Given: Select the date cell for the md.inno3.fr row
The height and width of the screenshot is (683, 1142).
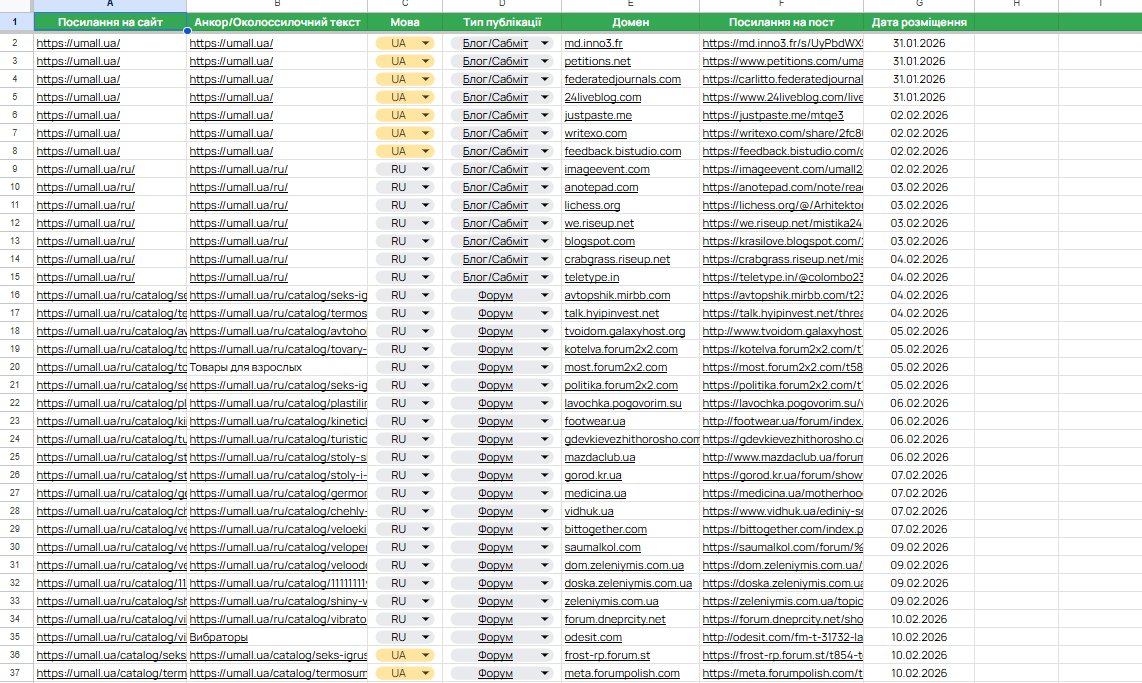Looking at the screenshot, I should tap(919, 43).
